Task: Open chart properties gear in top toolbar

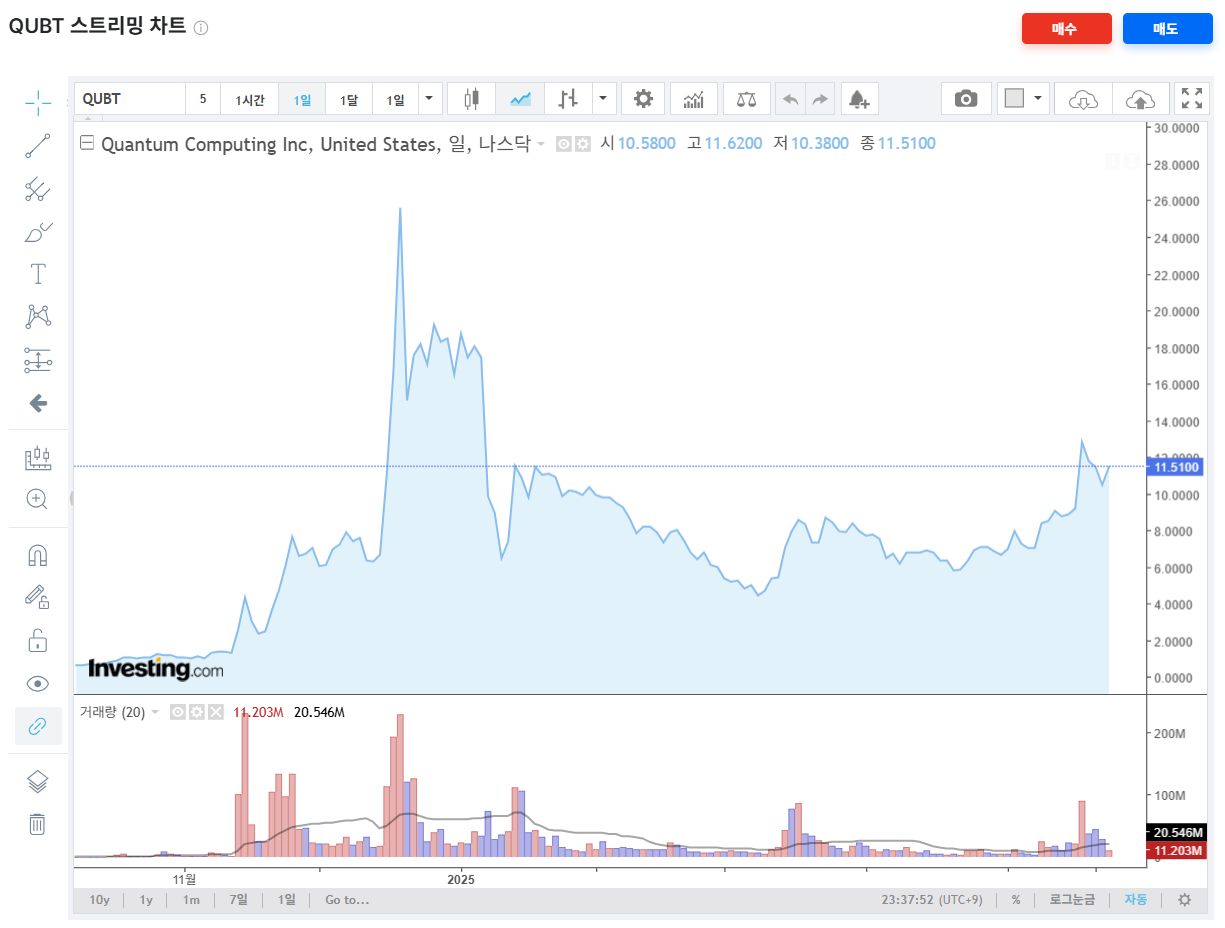Action: click(x=643, y=99)
